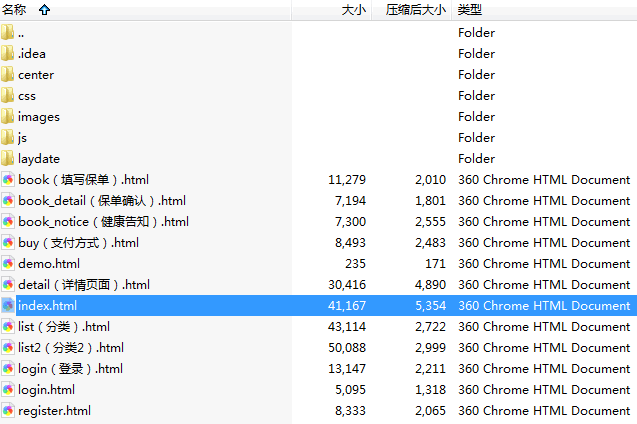Toggle sort direction arrow beside 名称
The image size is (637, 424).
tap(44, 10)
